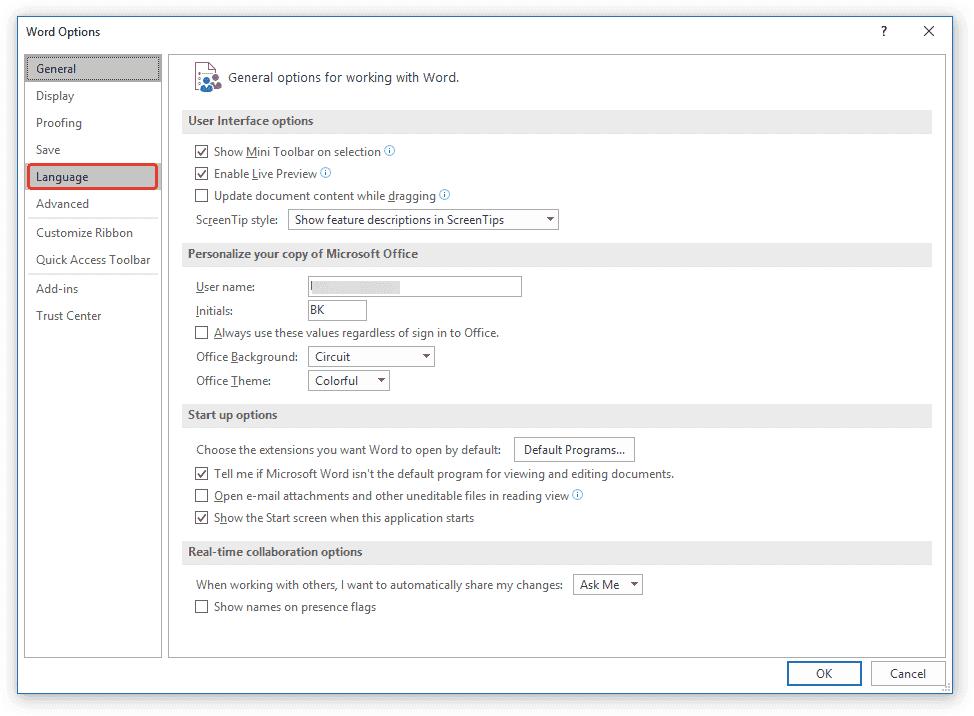Disable Show the Start screen checkbox
This screenshot has width=974, height=716.
202,518
